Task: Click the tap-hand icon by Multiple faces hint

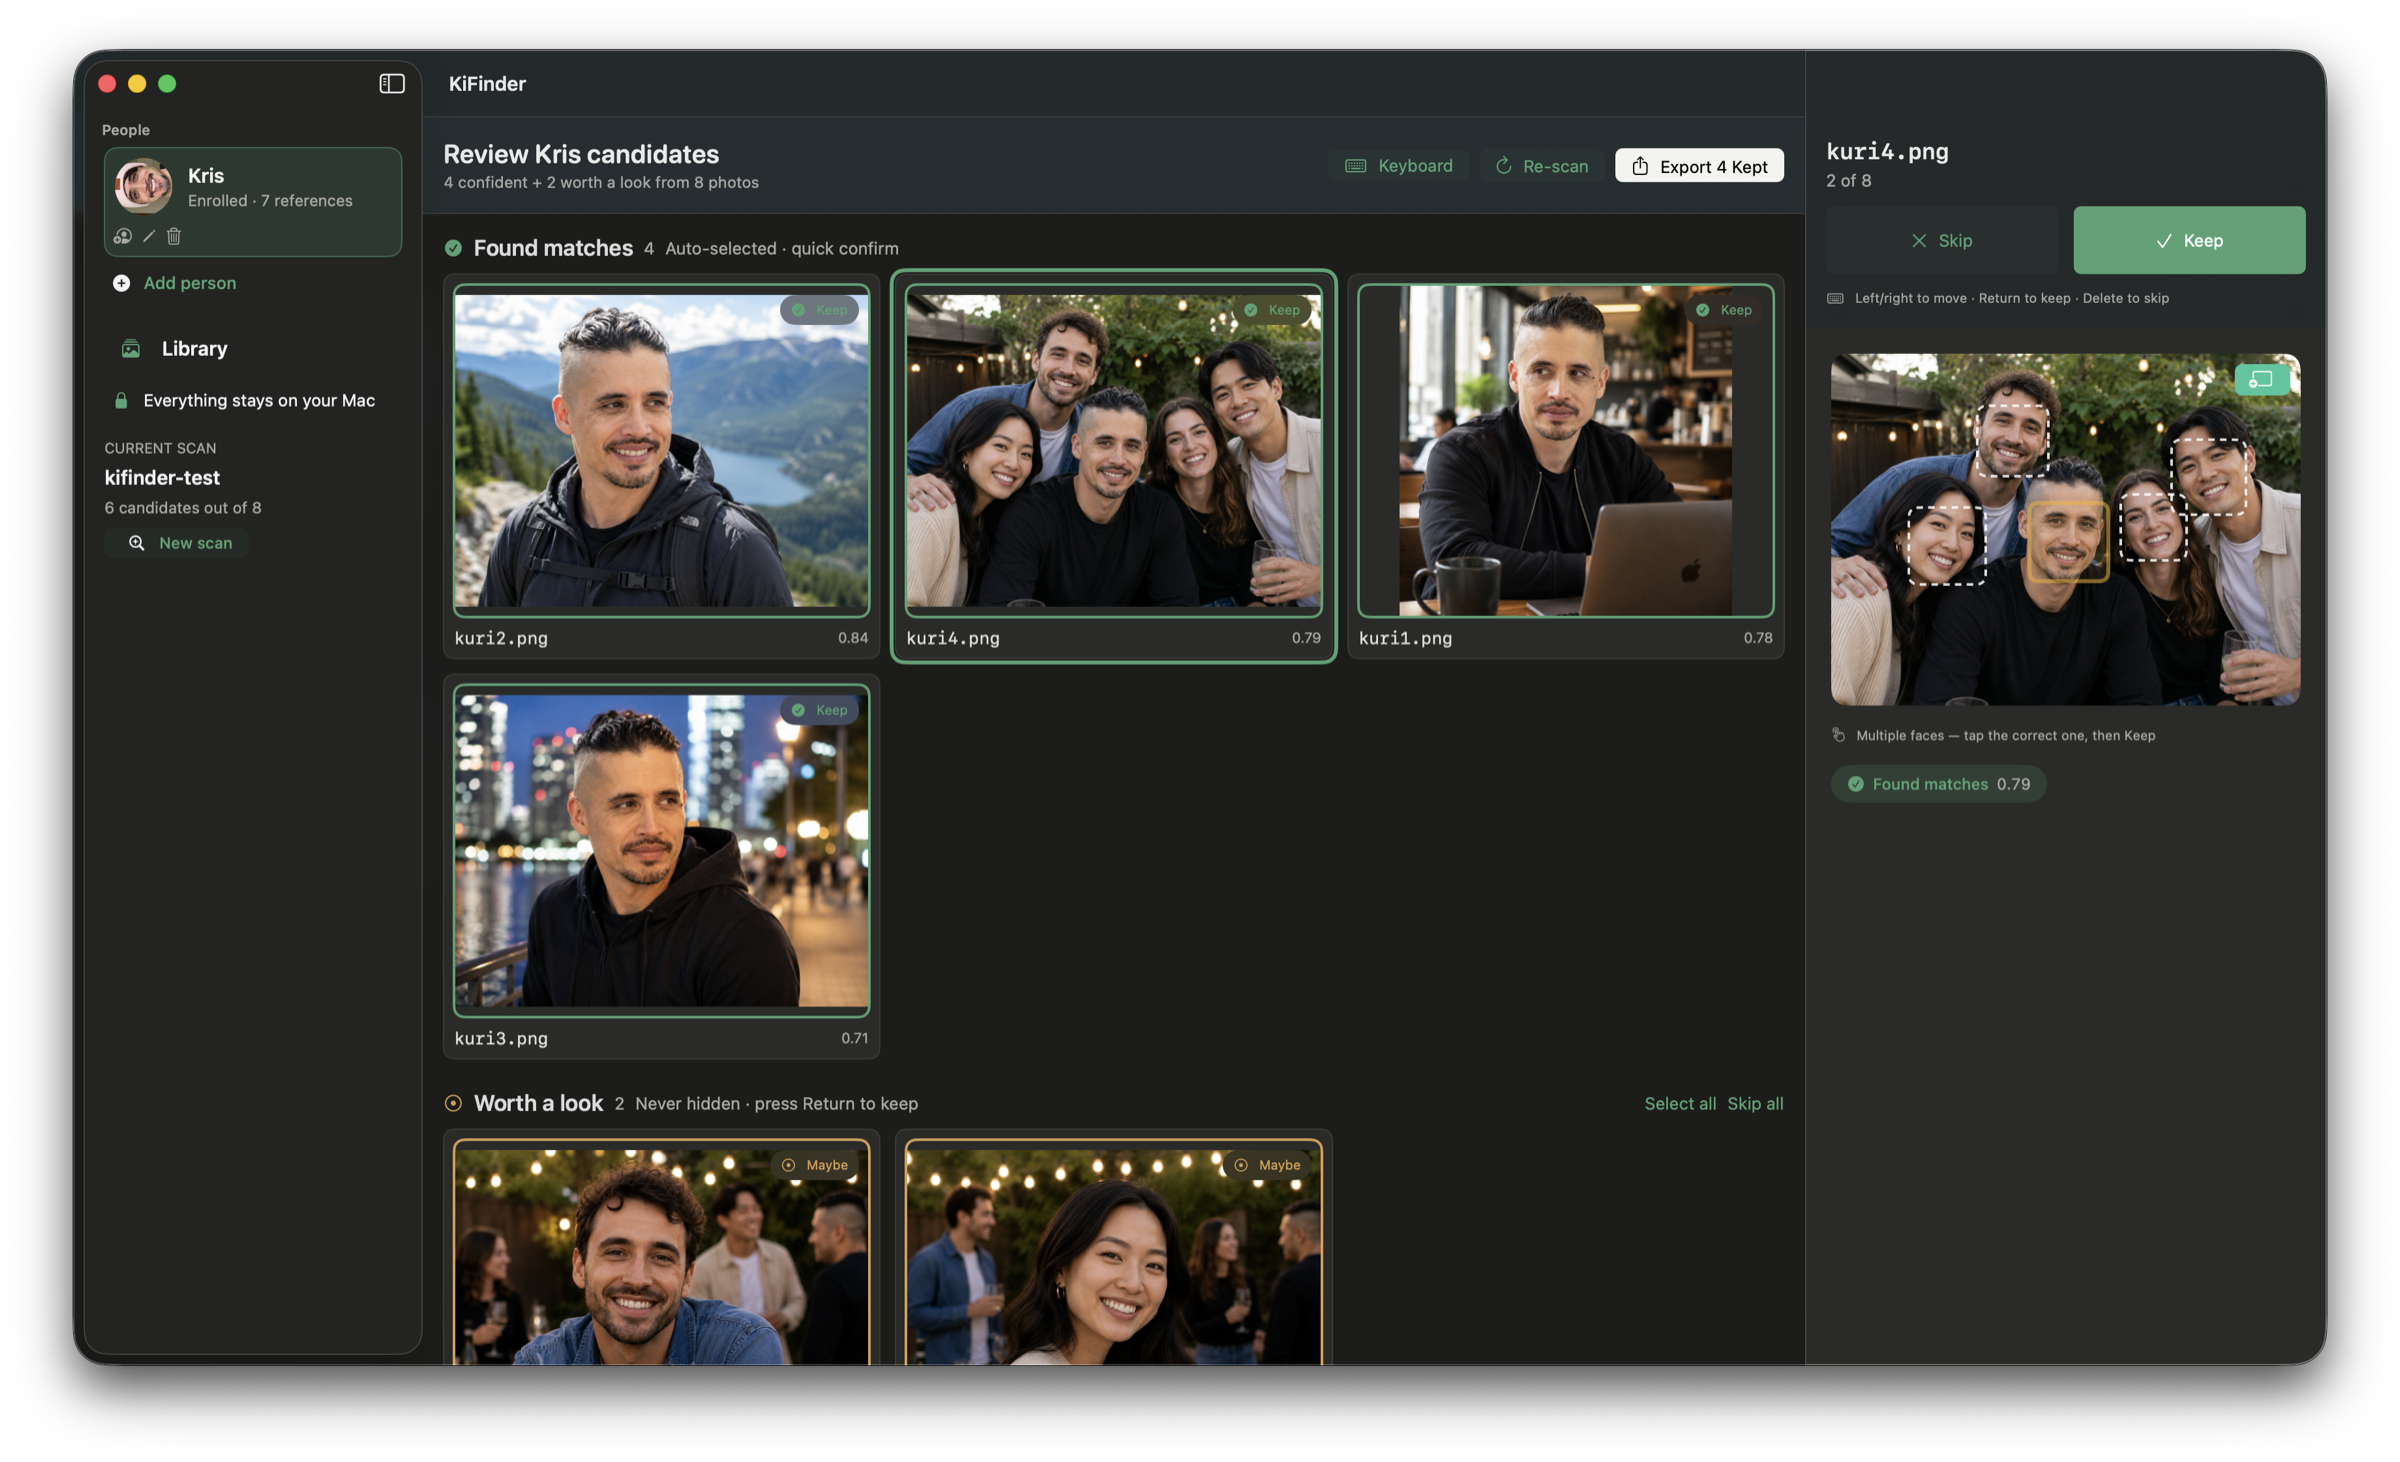Action: click(x=1838, y=735)
